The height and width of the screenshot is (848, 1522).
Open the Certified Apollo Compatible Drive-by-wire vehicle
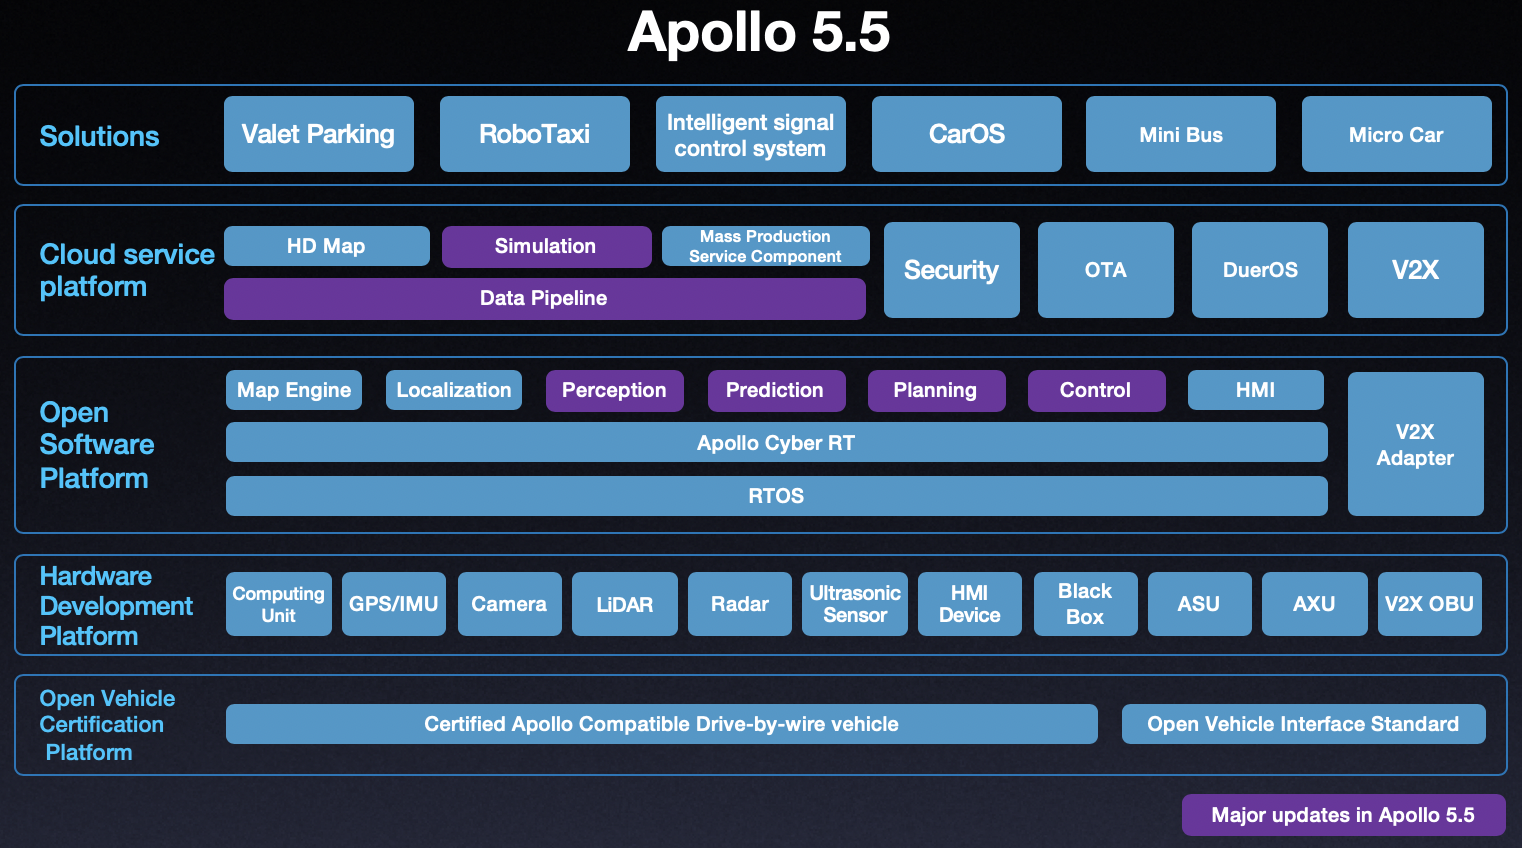click(661, 723)
